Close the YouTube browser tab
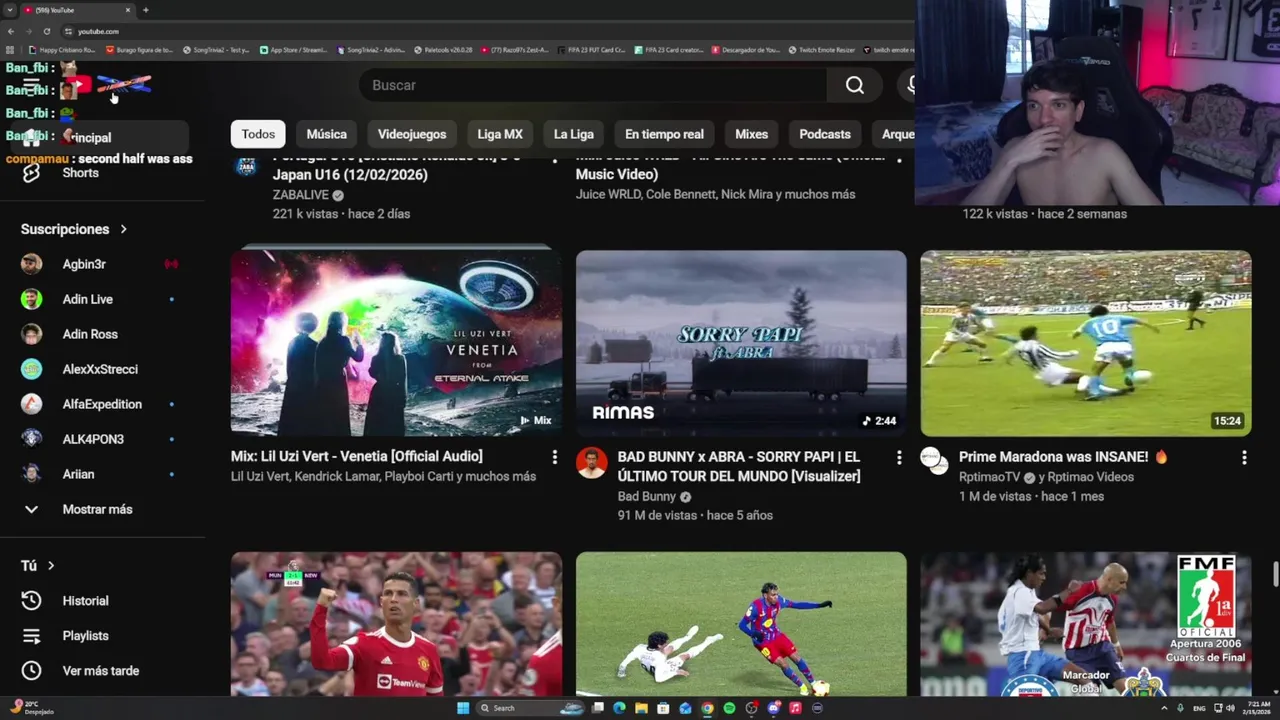The width and height of the screenshot is (1280, 720). pos(128,10)
